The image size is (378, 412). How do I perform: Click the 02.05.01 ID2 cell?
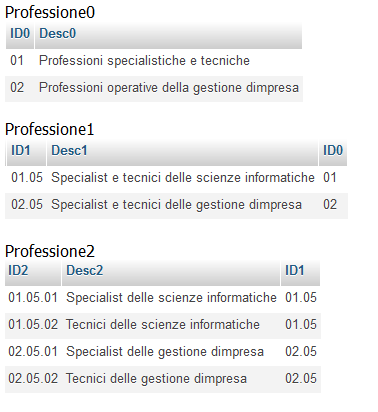[33, 352]
